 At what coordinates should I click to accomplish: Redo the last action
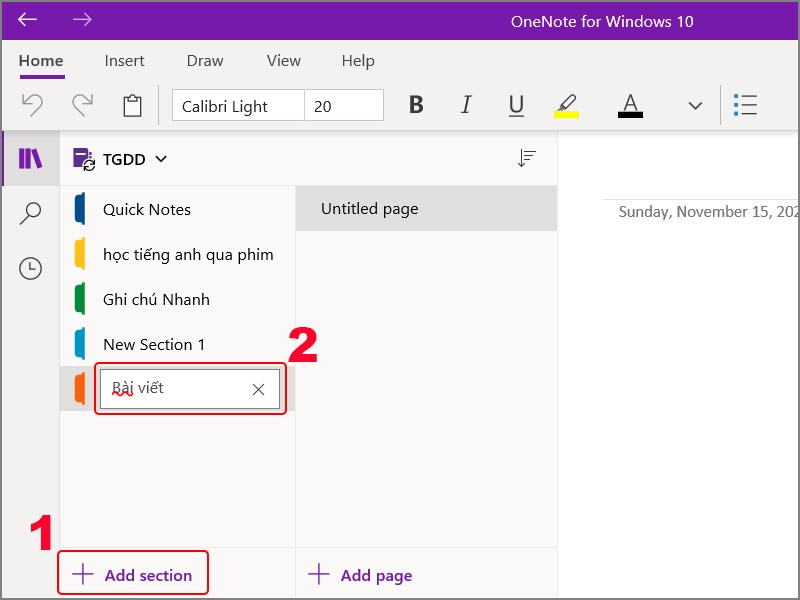[x=82, y=105]
